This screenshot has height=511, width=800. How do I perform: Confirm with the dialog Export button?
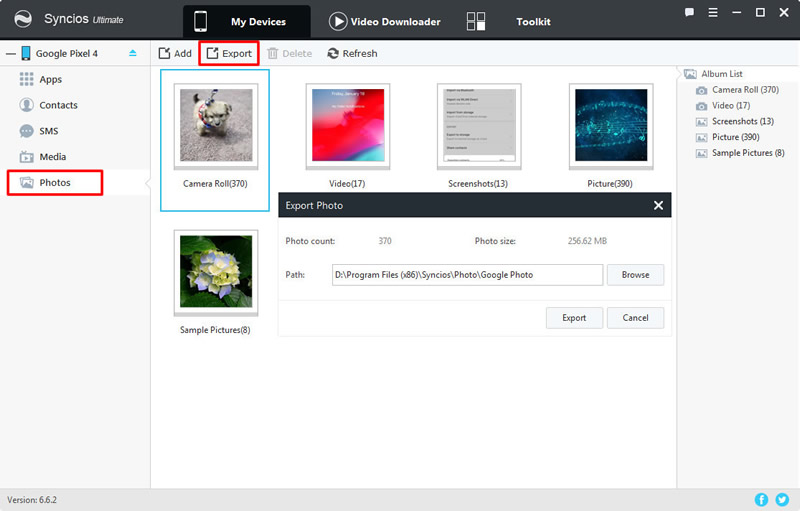(x=574, y=318)
